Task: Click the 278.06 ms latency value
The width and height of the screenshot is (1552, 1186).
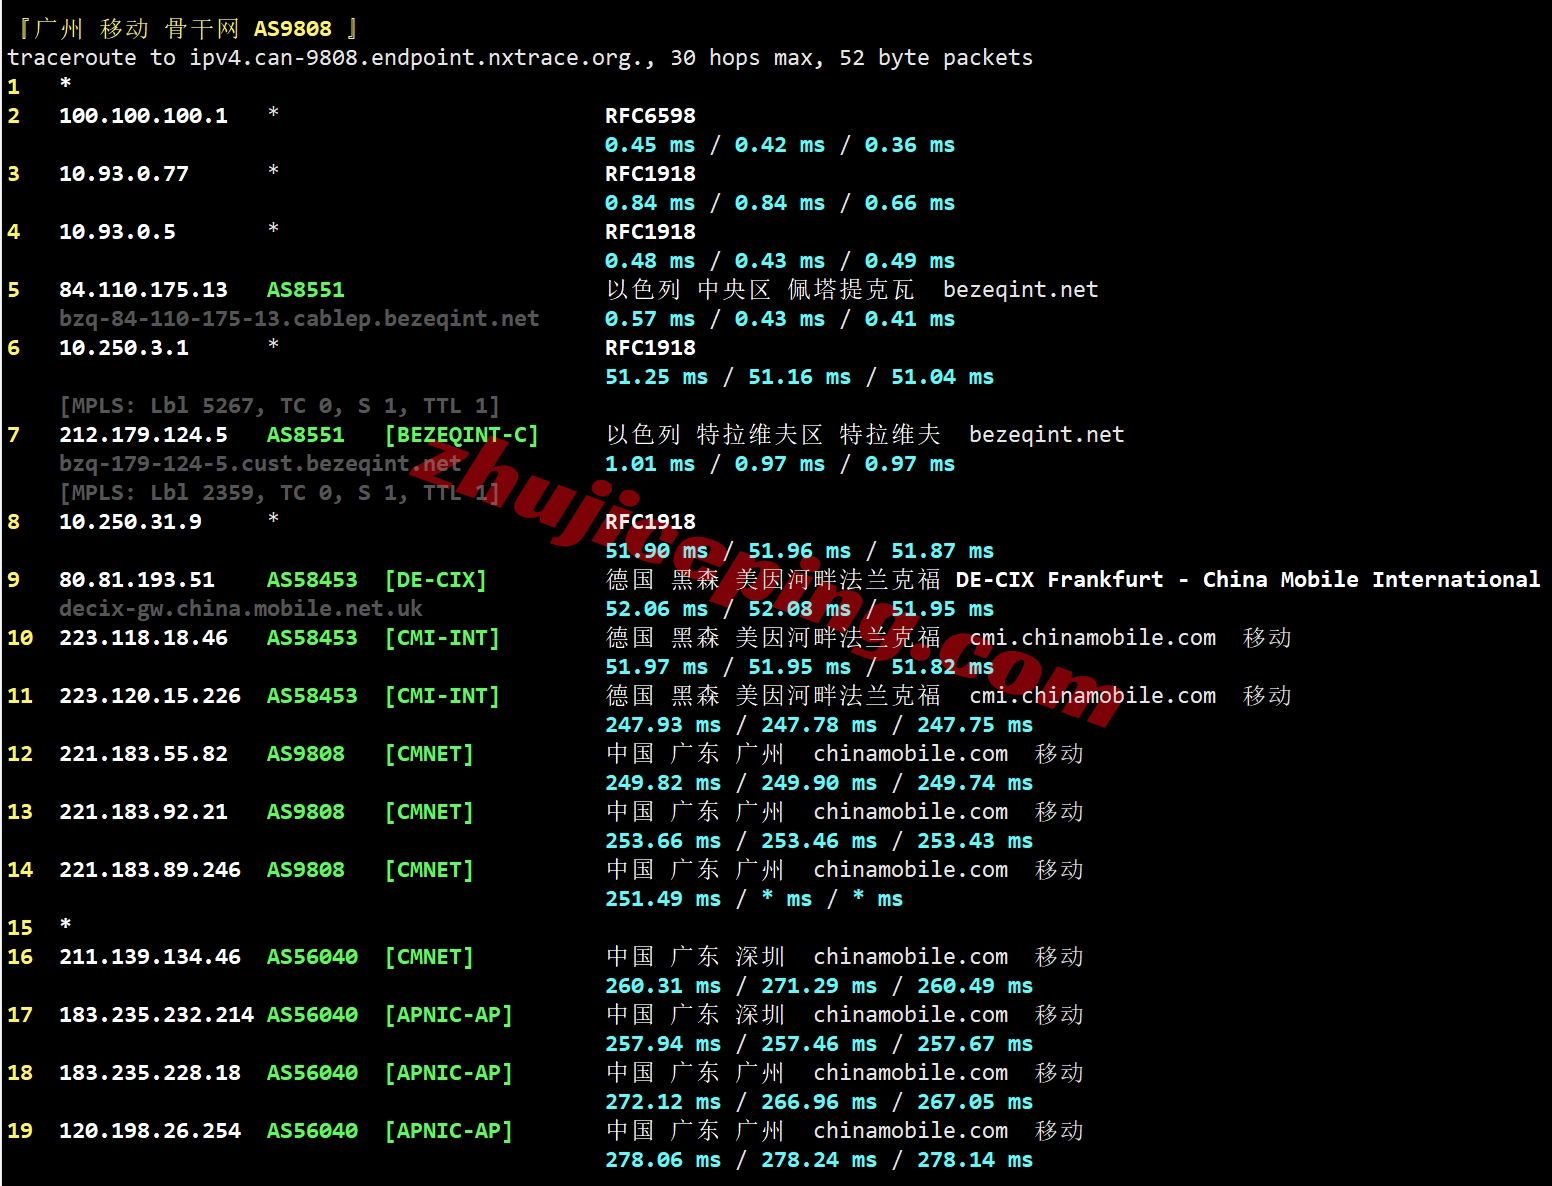Action: [662, 1160]
